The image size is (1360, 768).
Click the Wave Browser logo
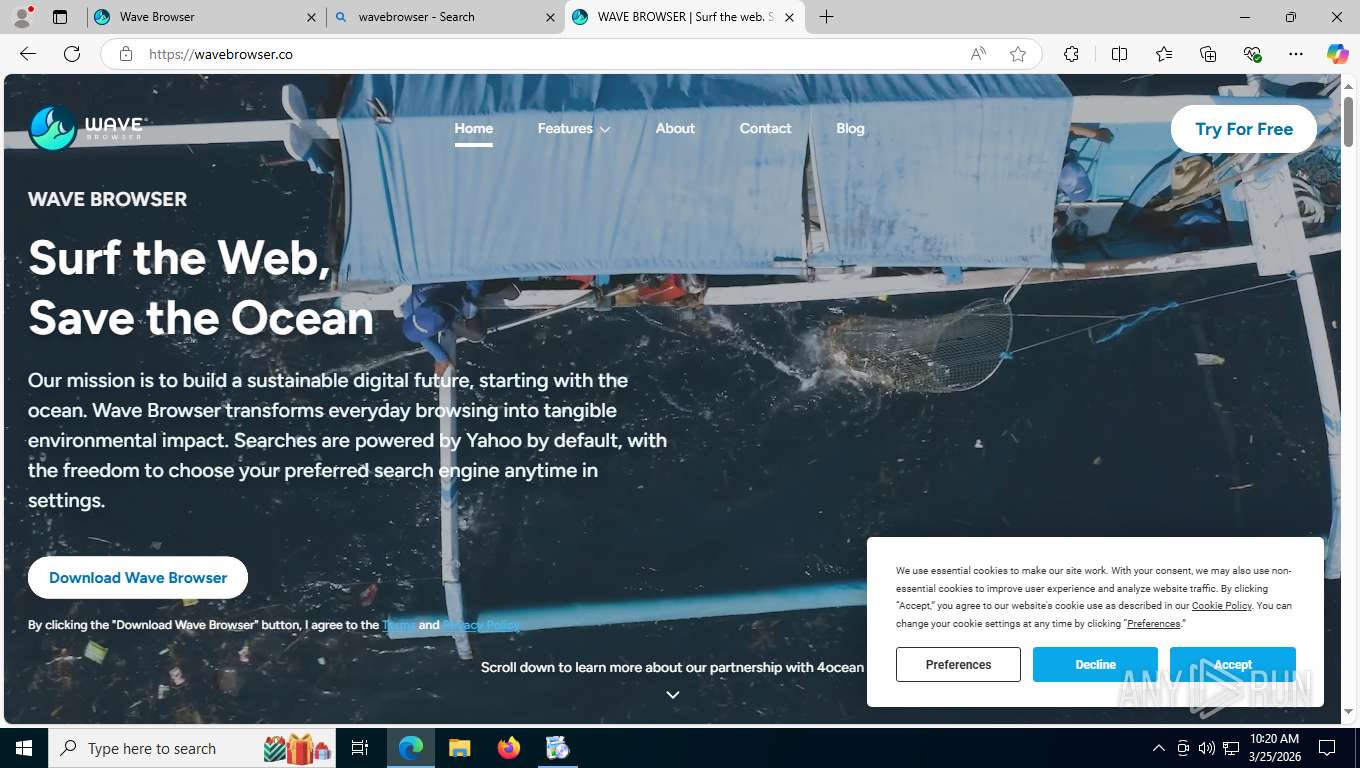(x=88, y=128)
